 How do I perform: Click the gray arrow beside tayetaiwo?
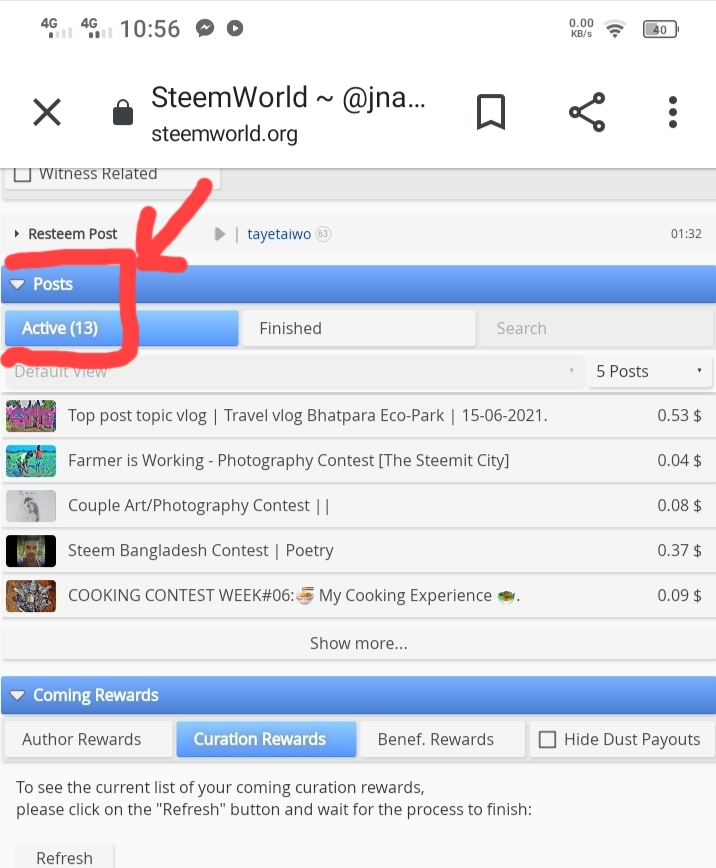click(x=220, y=234)
